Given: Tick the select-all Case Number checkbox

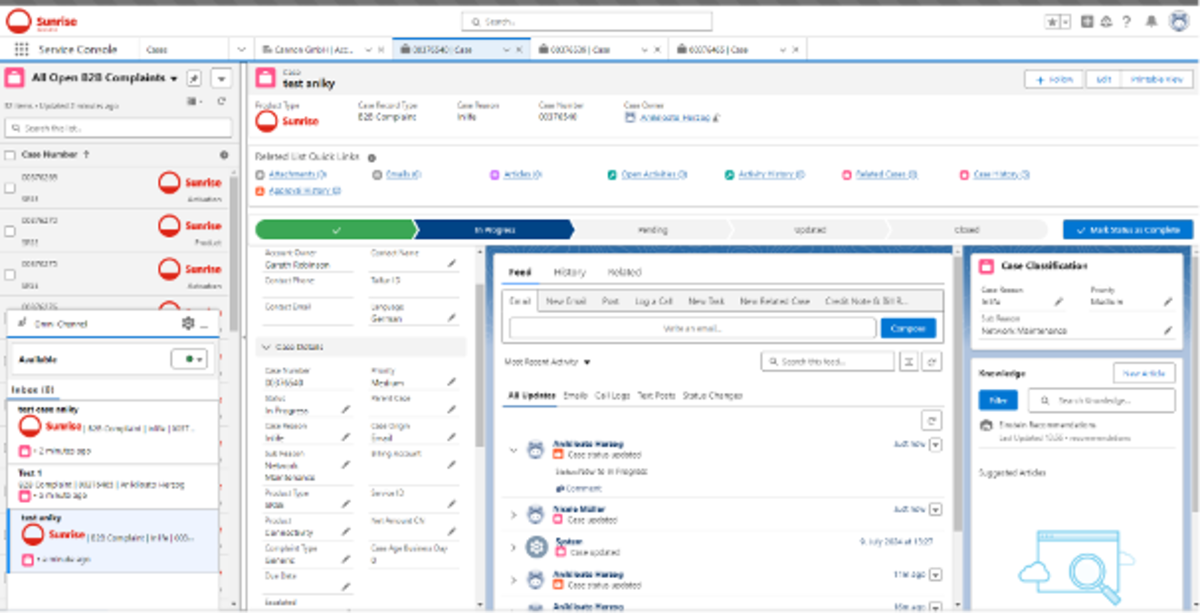Looking at the screenshot, I should [x=10, y=155].
